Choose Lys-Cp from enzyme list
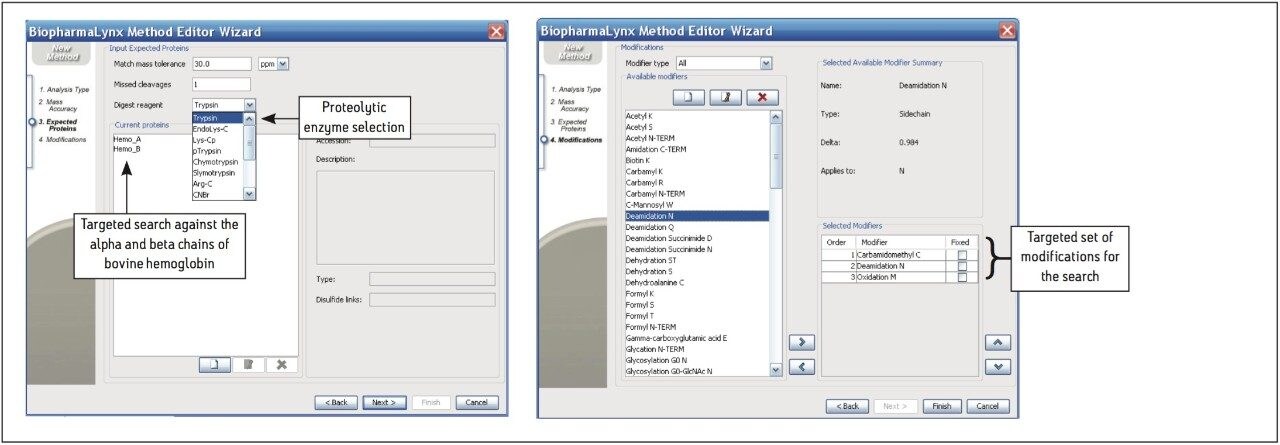Viewport: 1280px width, 445px height. (218, 139)
